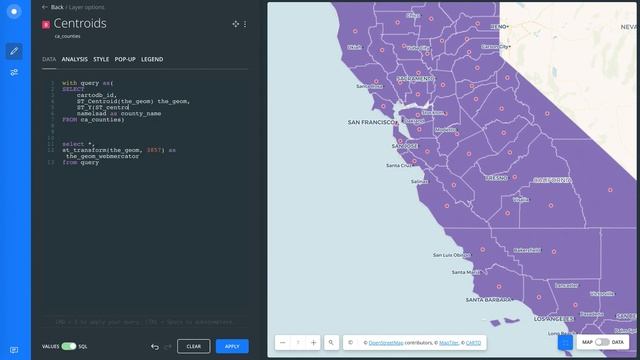Open the CARTO attribution link
640x360 pixels.
coord(473,343)
